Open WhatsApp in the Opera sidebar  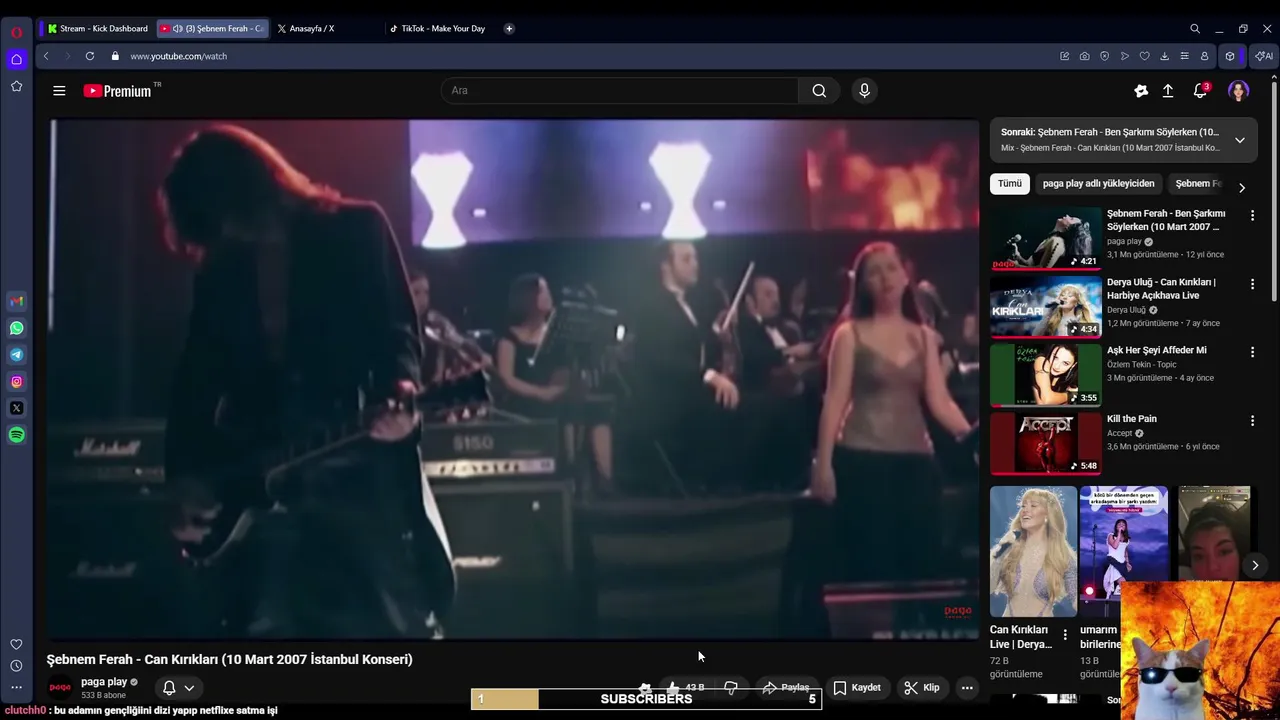(16, 328)
